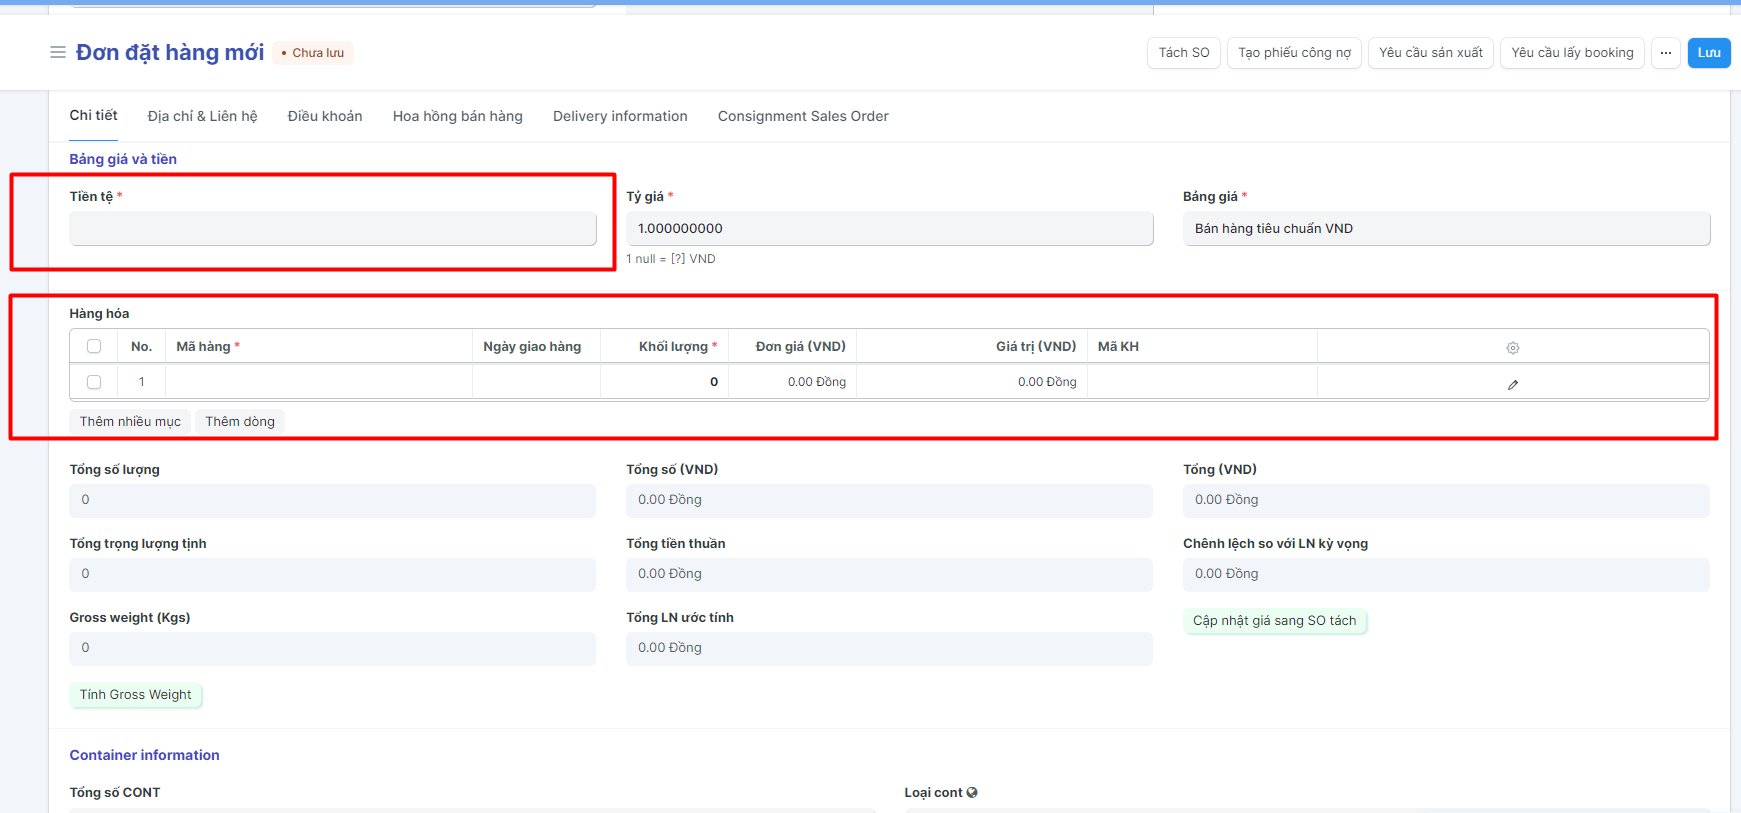Open the three-dots more actions menu

1665,53
